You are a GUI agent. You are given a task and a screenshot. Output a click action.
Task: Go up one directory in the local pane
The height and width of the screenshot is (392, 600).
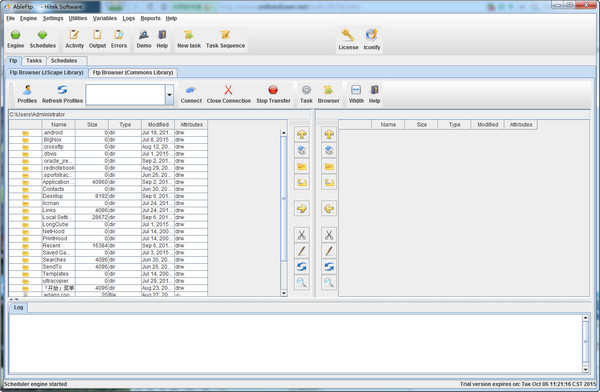point(302,134)
